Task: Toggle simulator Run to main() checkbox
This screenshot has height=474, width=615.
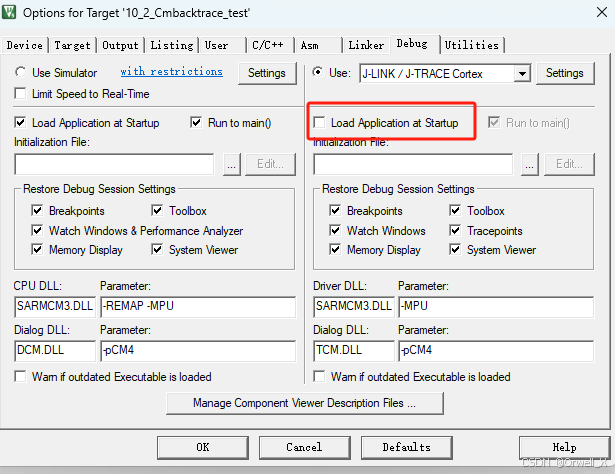Action: tap(196, 122)
